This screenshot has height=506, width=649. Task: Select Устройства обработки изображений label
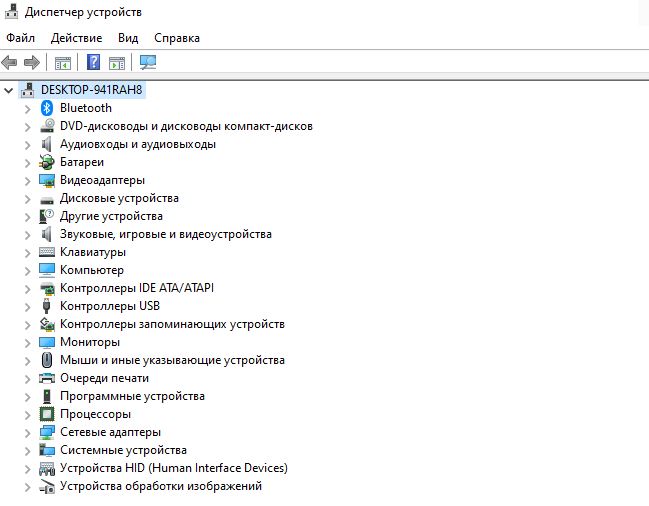tap(161, 486)
